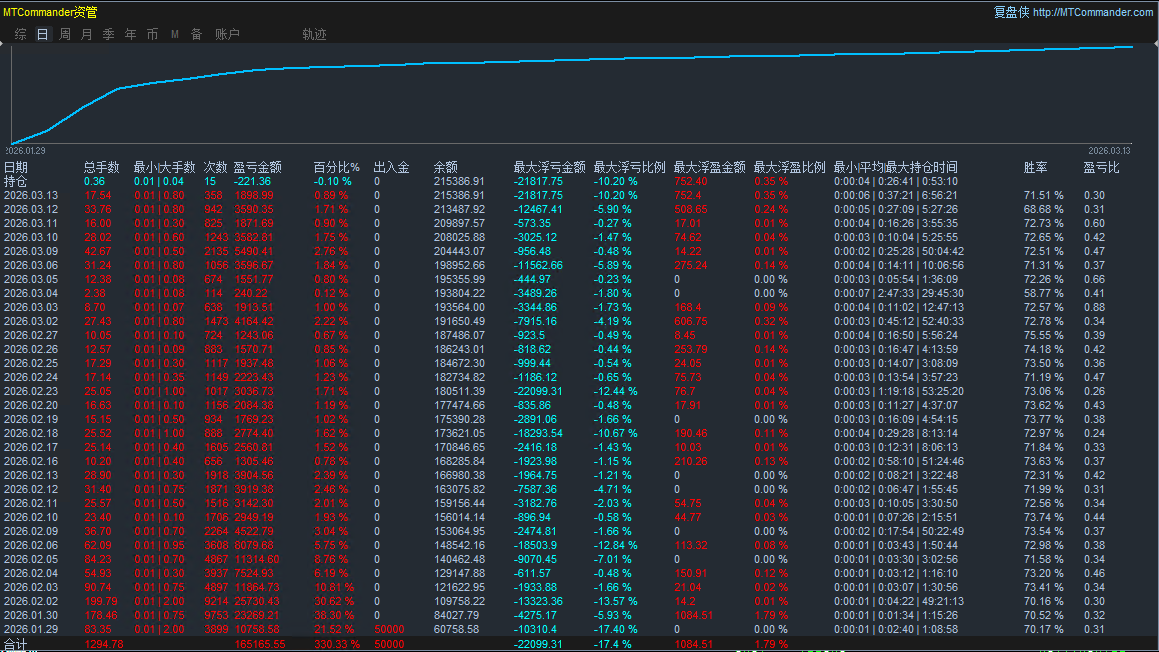Click win rate 75.55 %
Viewport: 1159px width, 652px height.
pyautogui.click(x=1044, y=335)
